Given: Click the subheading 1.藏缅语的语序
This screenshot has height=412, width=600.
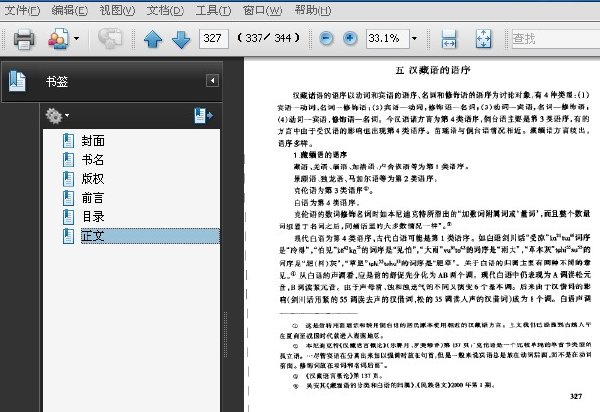Looking at the screenshot, I should pyautogui.click(x=320, y=155).
